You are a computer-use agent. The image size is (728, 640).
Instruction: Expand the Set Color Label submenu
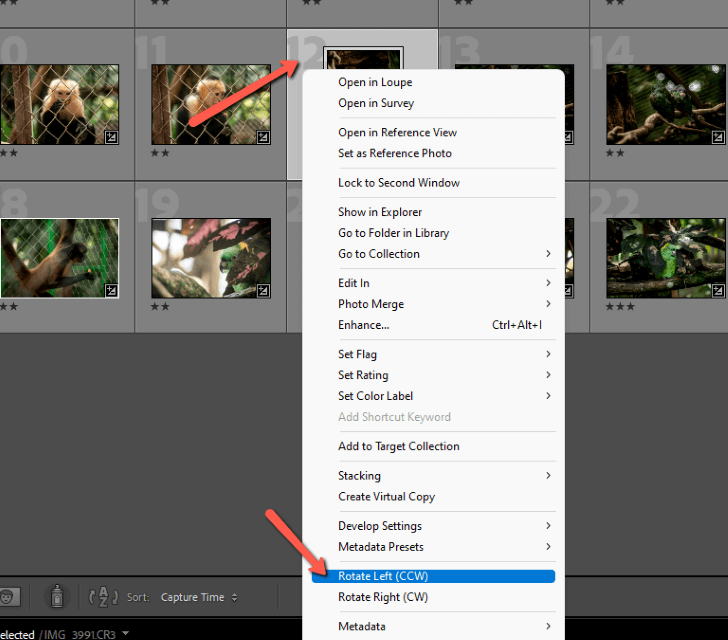[433, 396]
